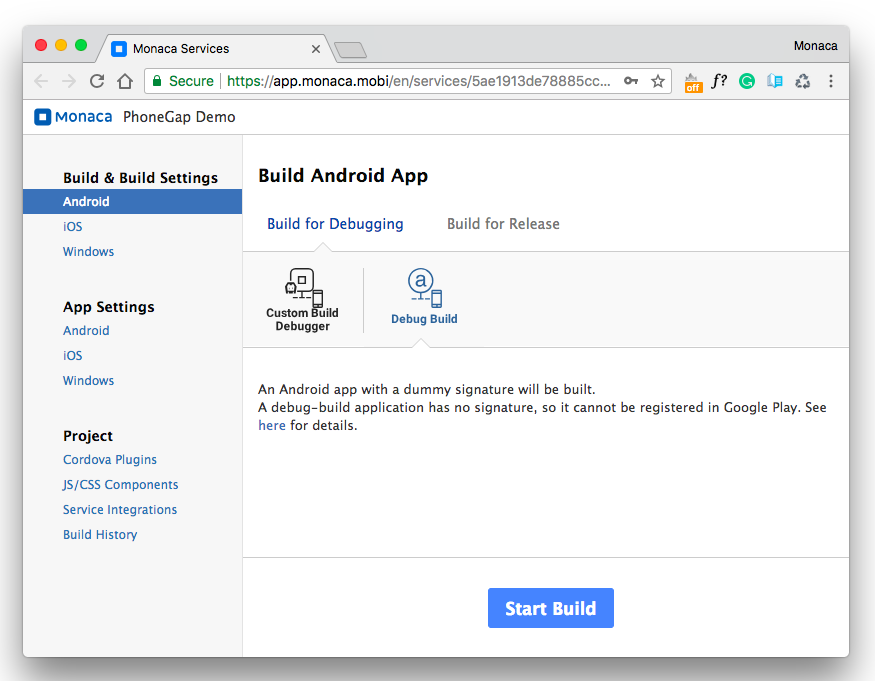Open JS/CSS Components page

(x=120, y=485)
